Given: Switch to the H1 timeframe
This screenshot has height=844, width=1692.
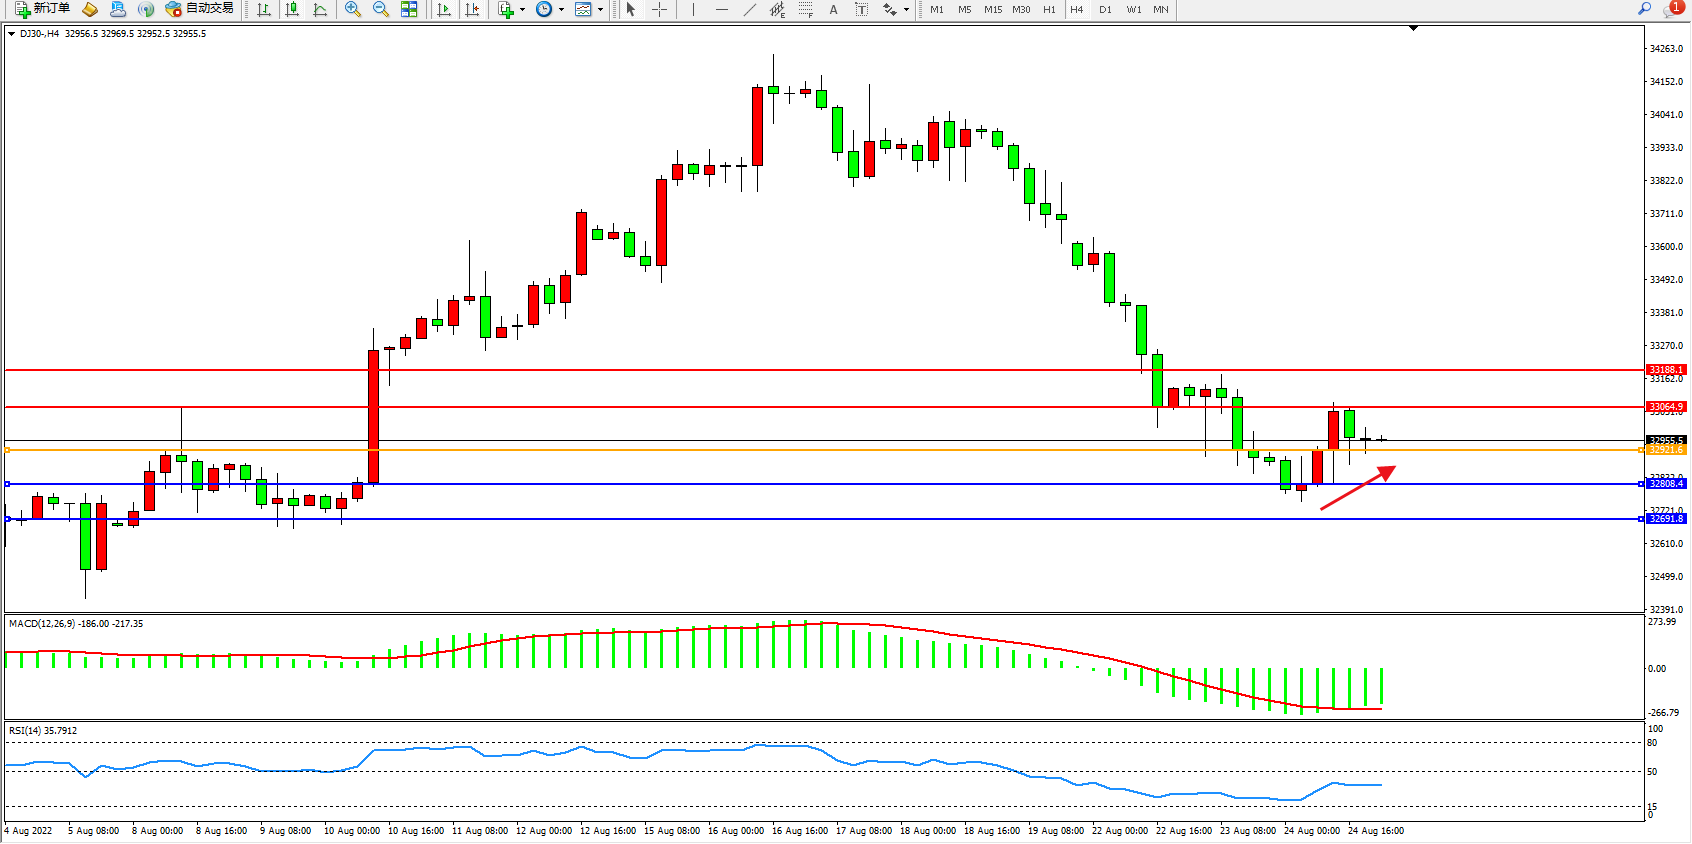Looking at the screenshot, I should click(1049, 9).
